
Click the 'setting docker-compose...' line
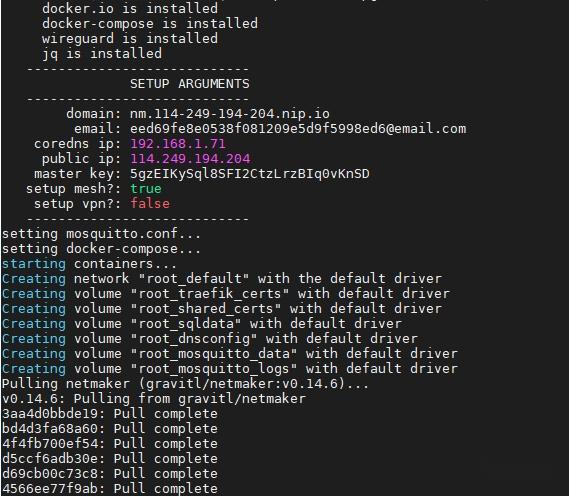[101, 249]
